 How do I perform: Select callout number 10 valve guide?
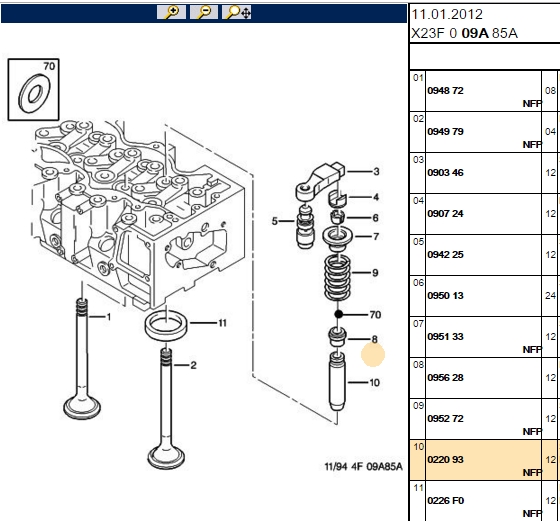coord(374,383)
